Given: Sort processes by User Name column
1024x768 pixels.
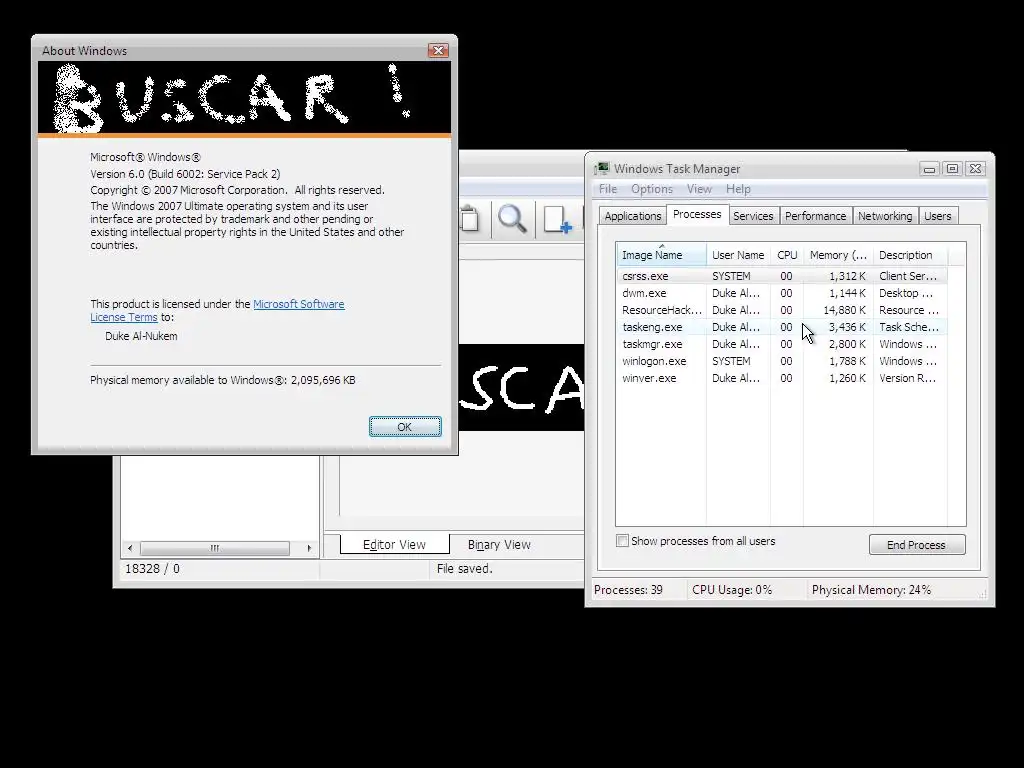Looking at the screenshot, I should point(738,255).
